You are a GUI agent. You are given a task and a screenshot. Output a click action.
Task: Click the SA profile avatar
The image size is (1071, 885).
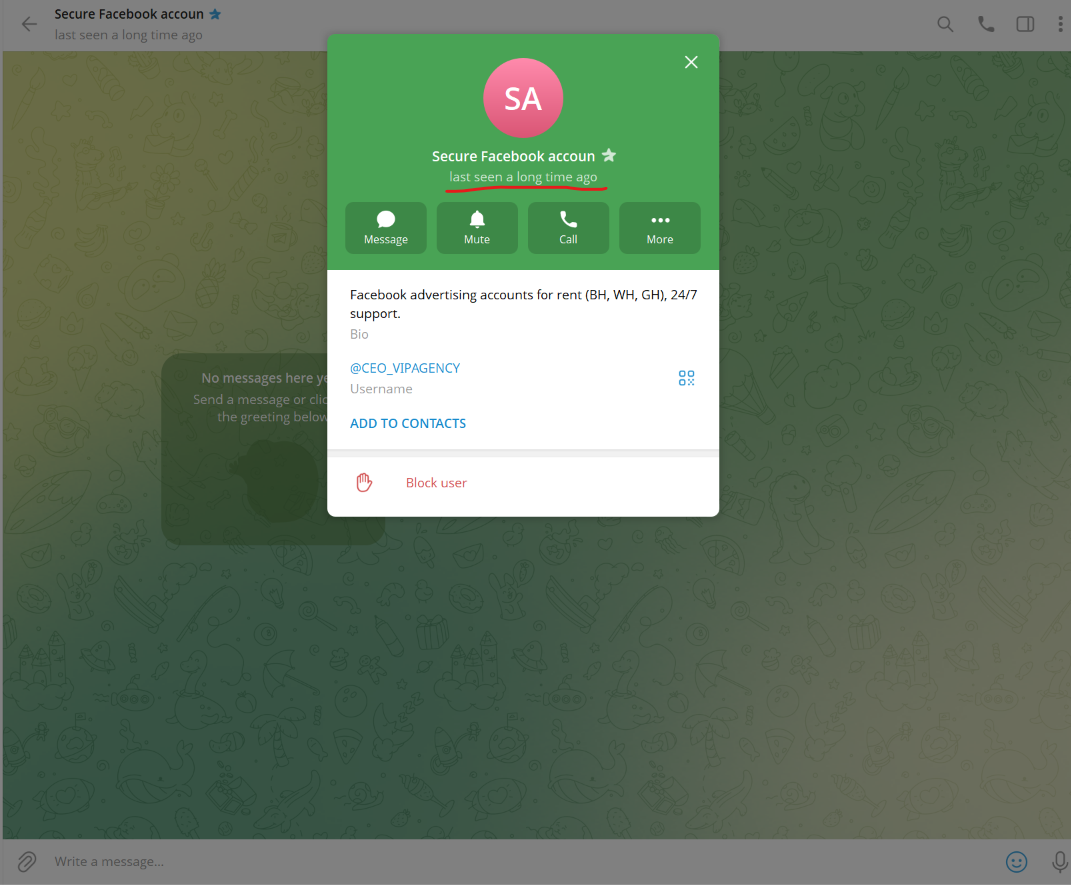[523, 98]
